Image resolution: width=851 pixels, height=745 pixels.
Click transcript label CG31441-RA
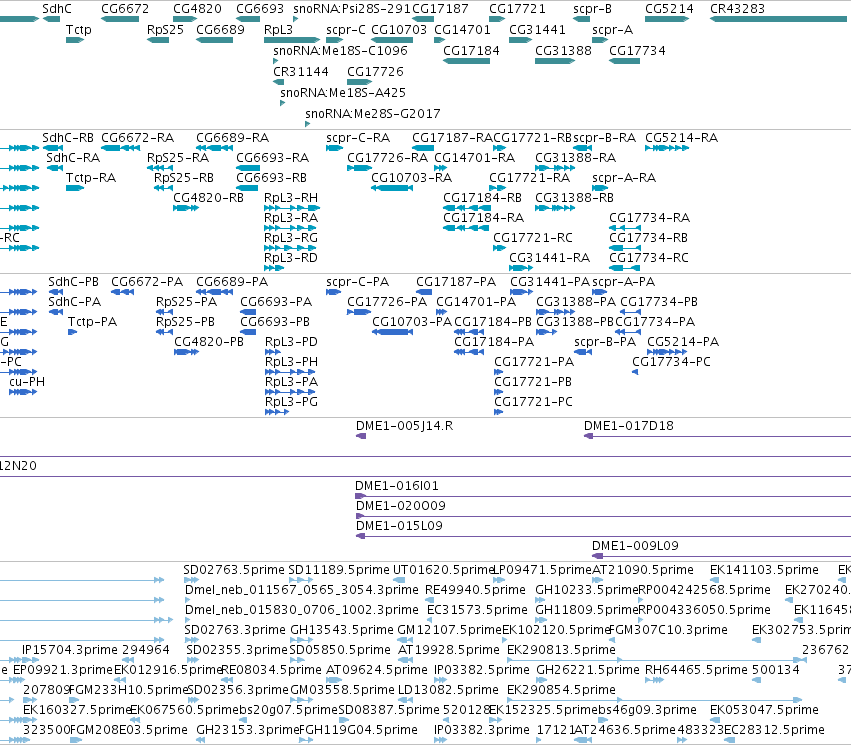[x=549, y=258]
